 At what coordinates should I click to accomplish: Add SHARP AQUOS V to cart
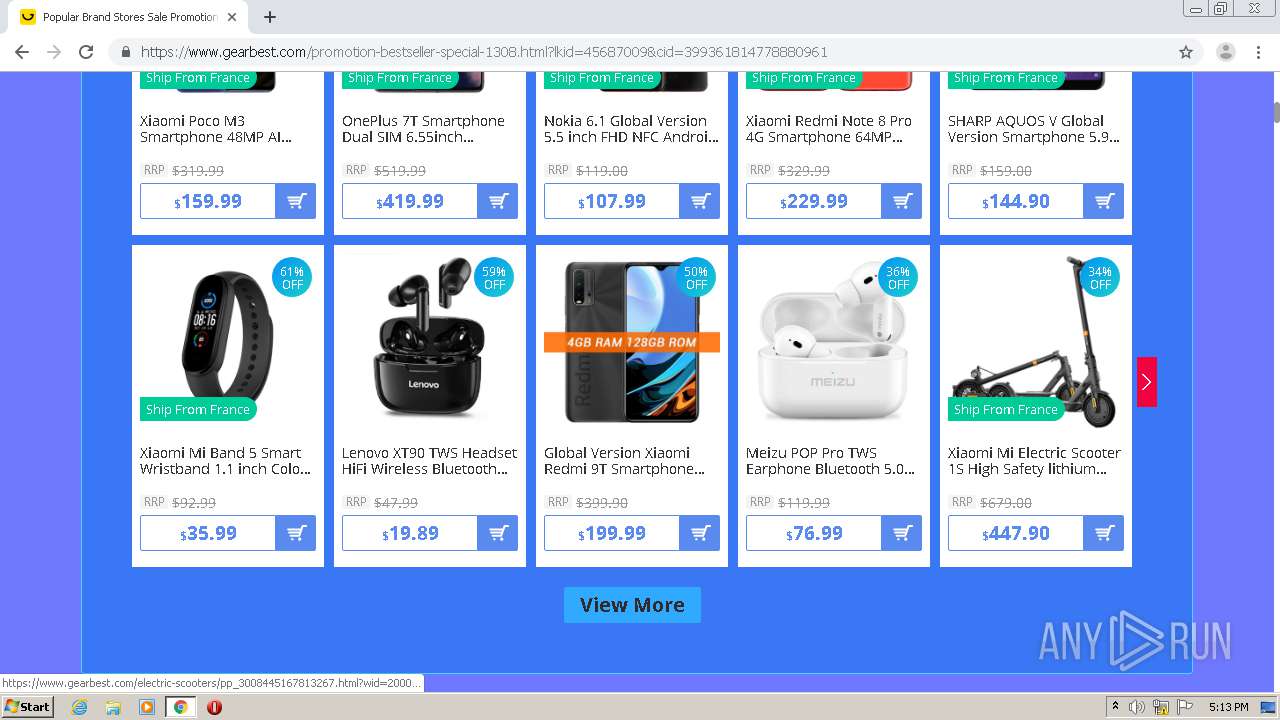(x=1104, y=201)
